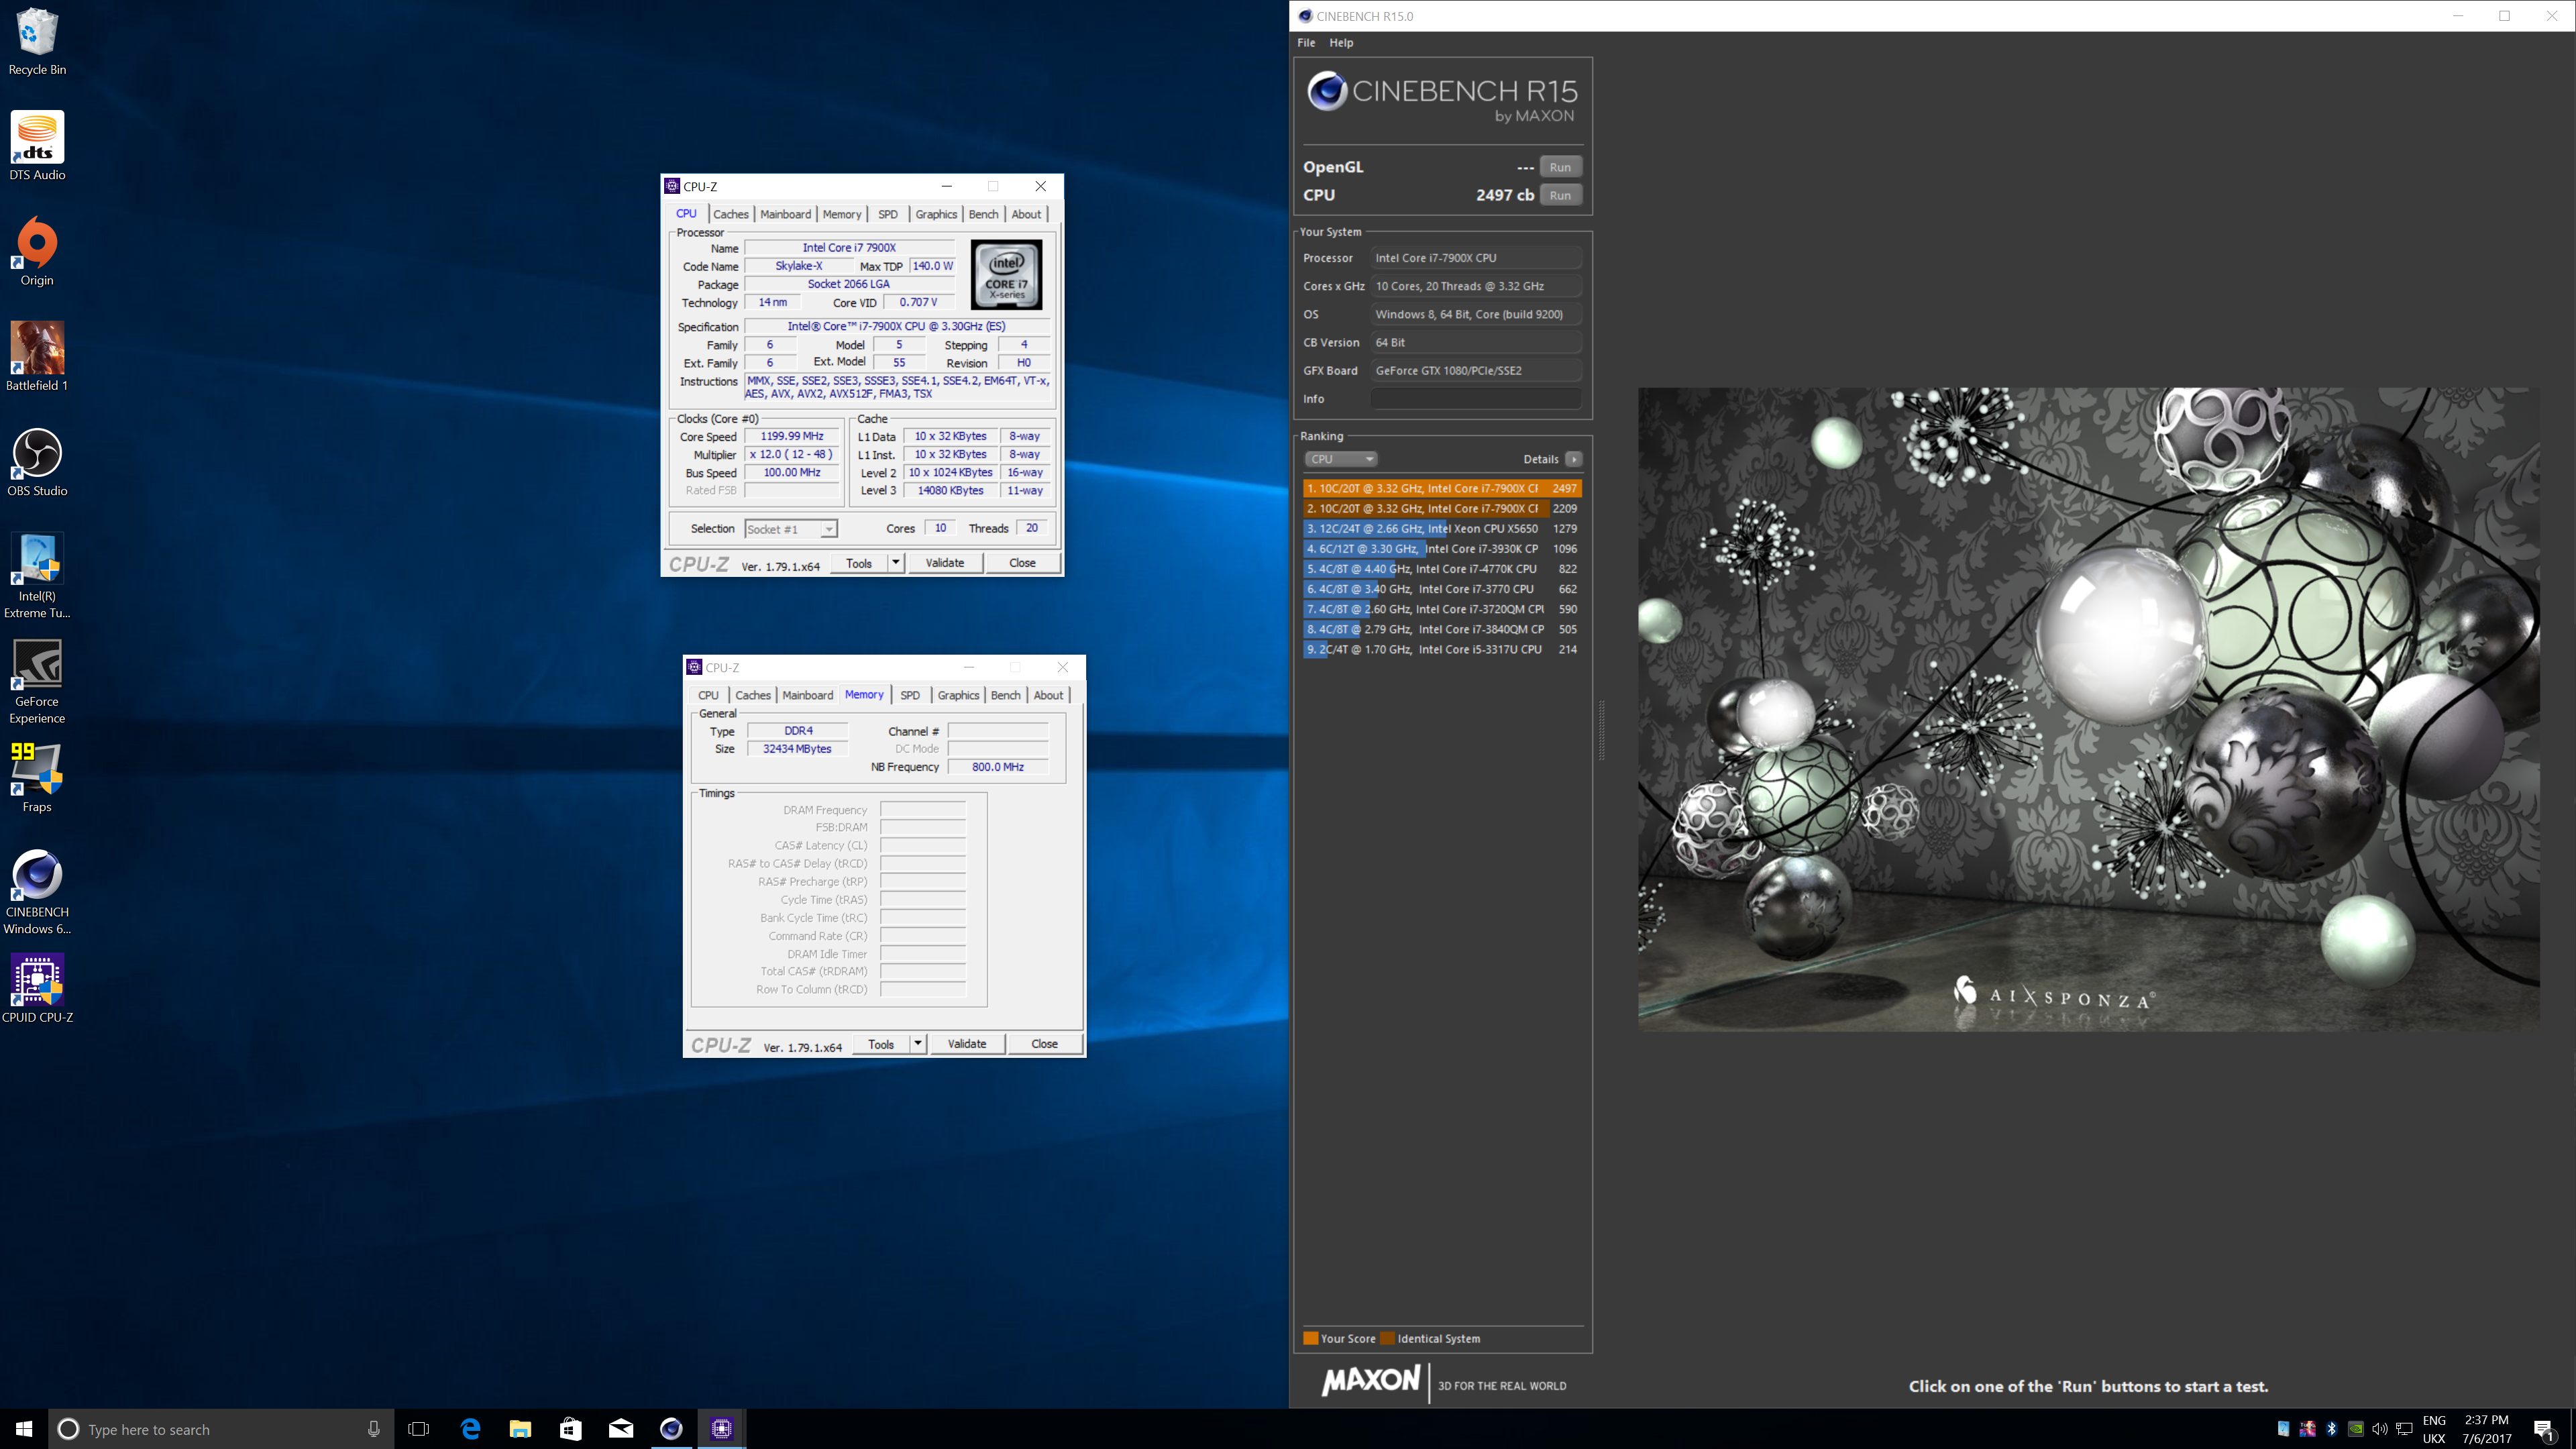Image resolution: width=2576 pixels, height=1449 pixels.
Task: Select the GeForce Experience desktop icon
Action: point(37,682)
